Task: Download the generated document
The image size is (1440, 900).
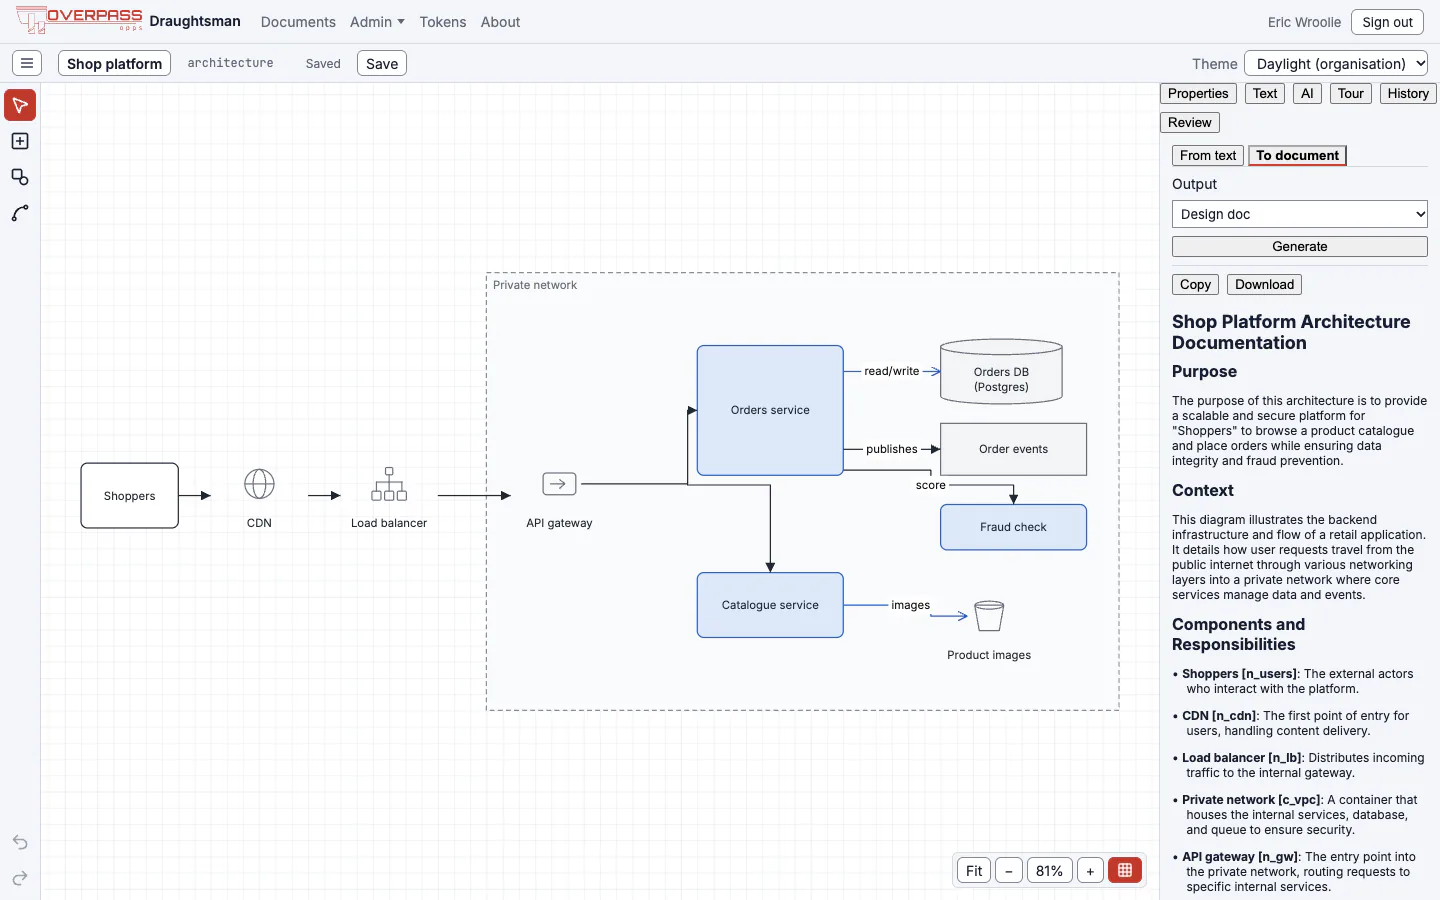Action: coord(1264,285)
